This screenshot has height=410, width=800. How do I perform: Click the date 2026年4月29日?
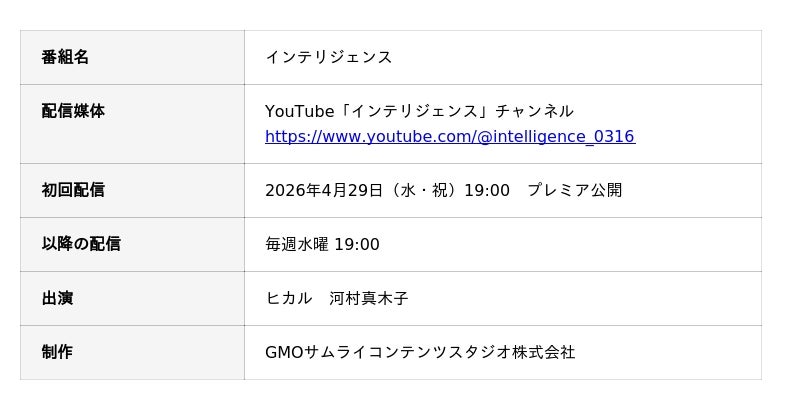point(324,190)
